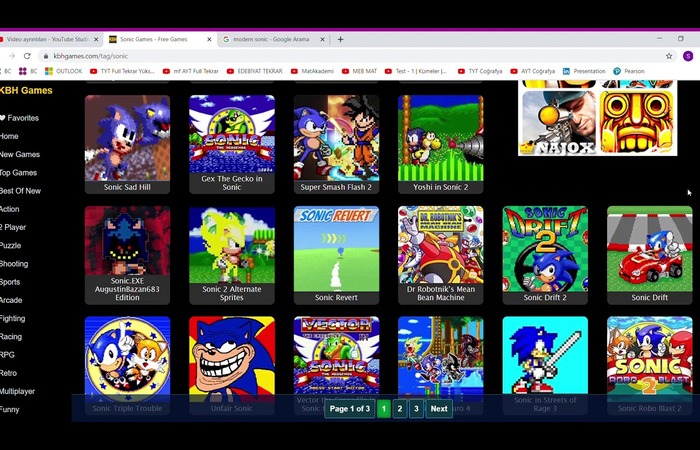Open the AYT Coğrafya bookmark
The height and width of the screenshot is (450, 700).
533,71
